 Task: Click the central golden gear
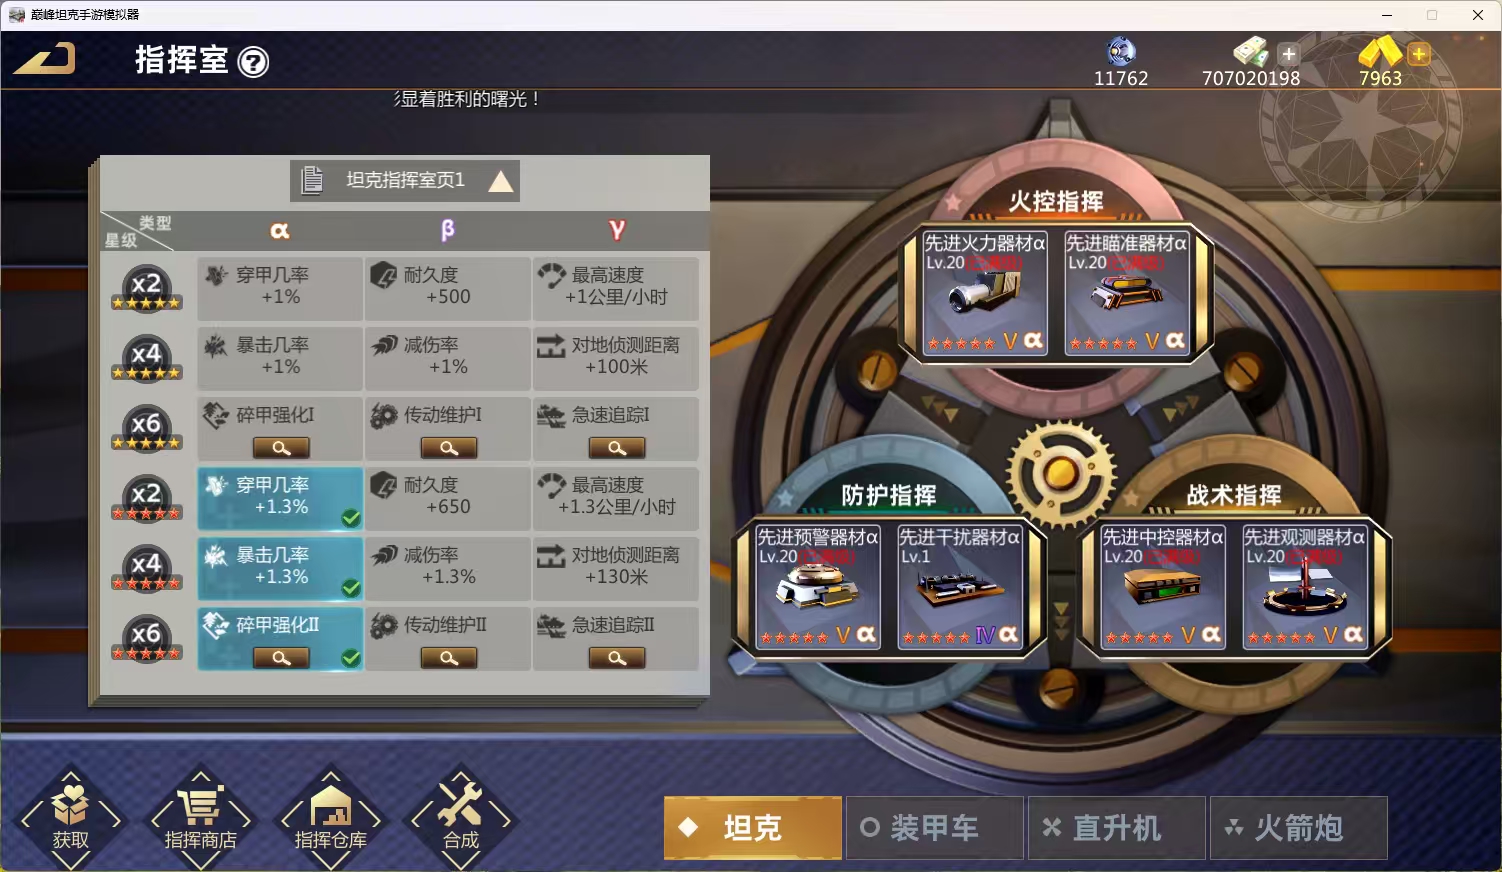coord(1061,473)
